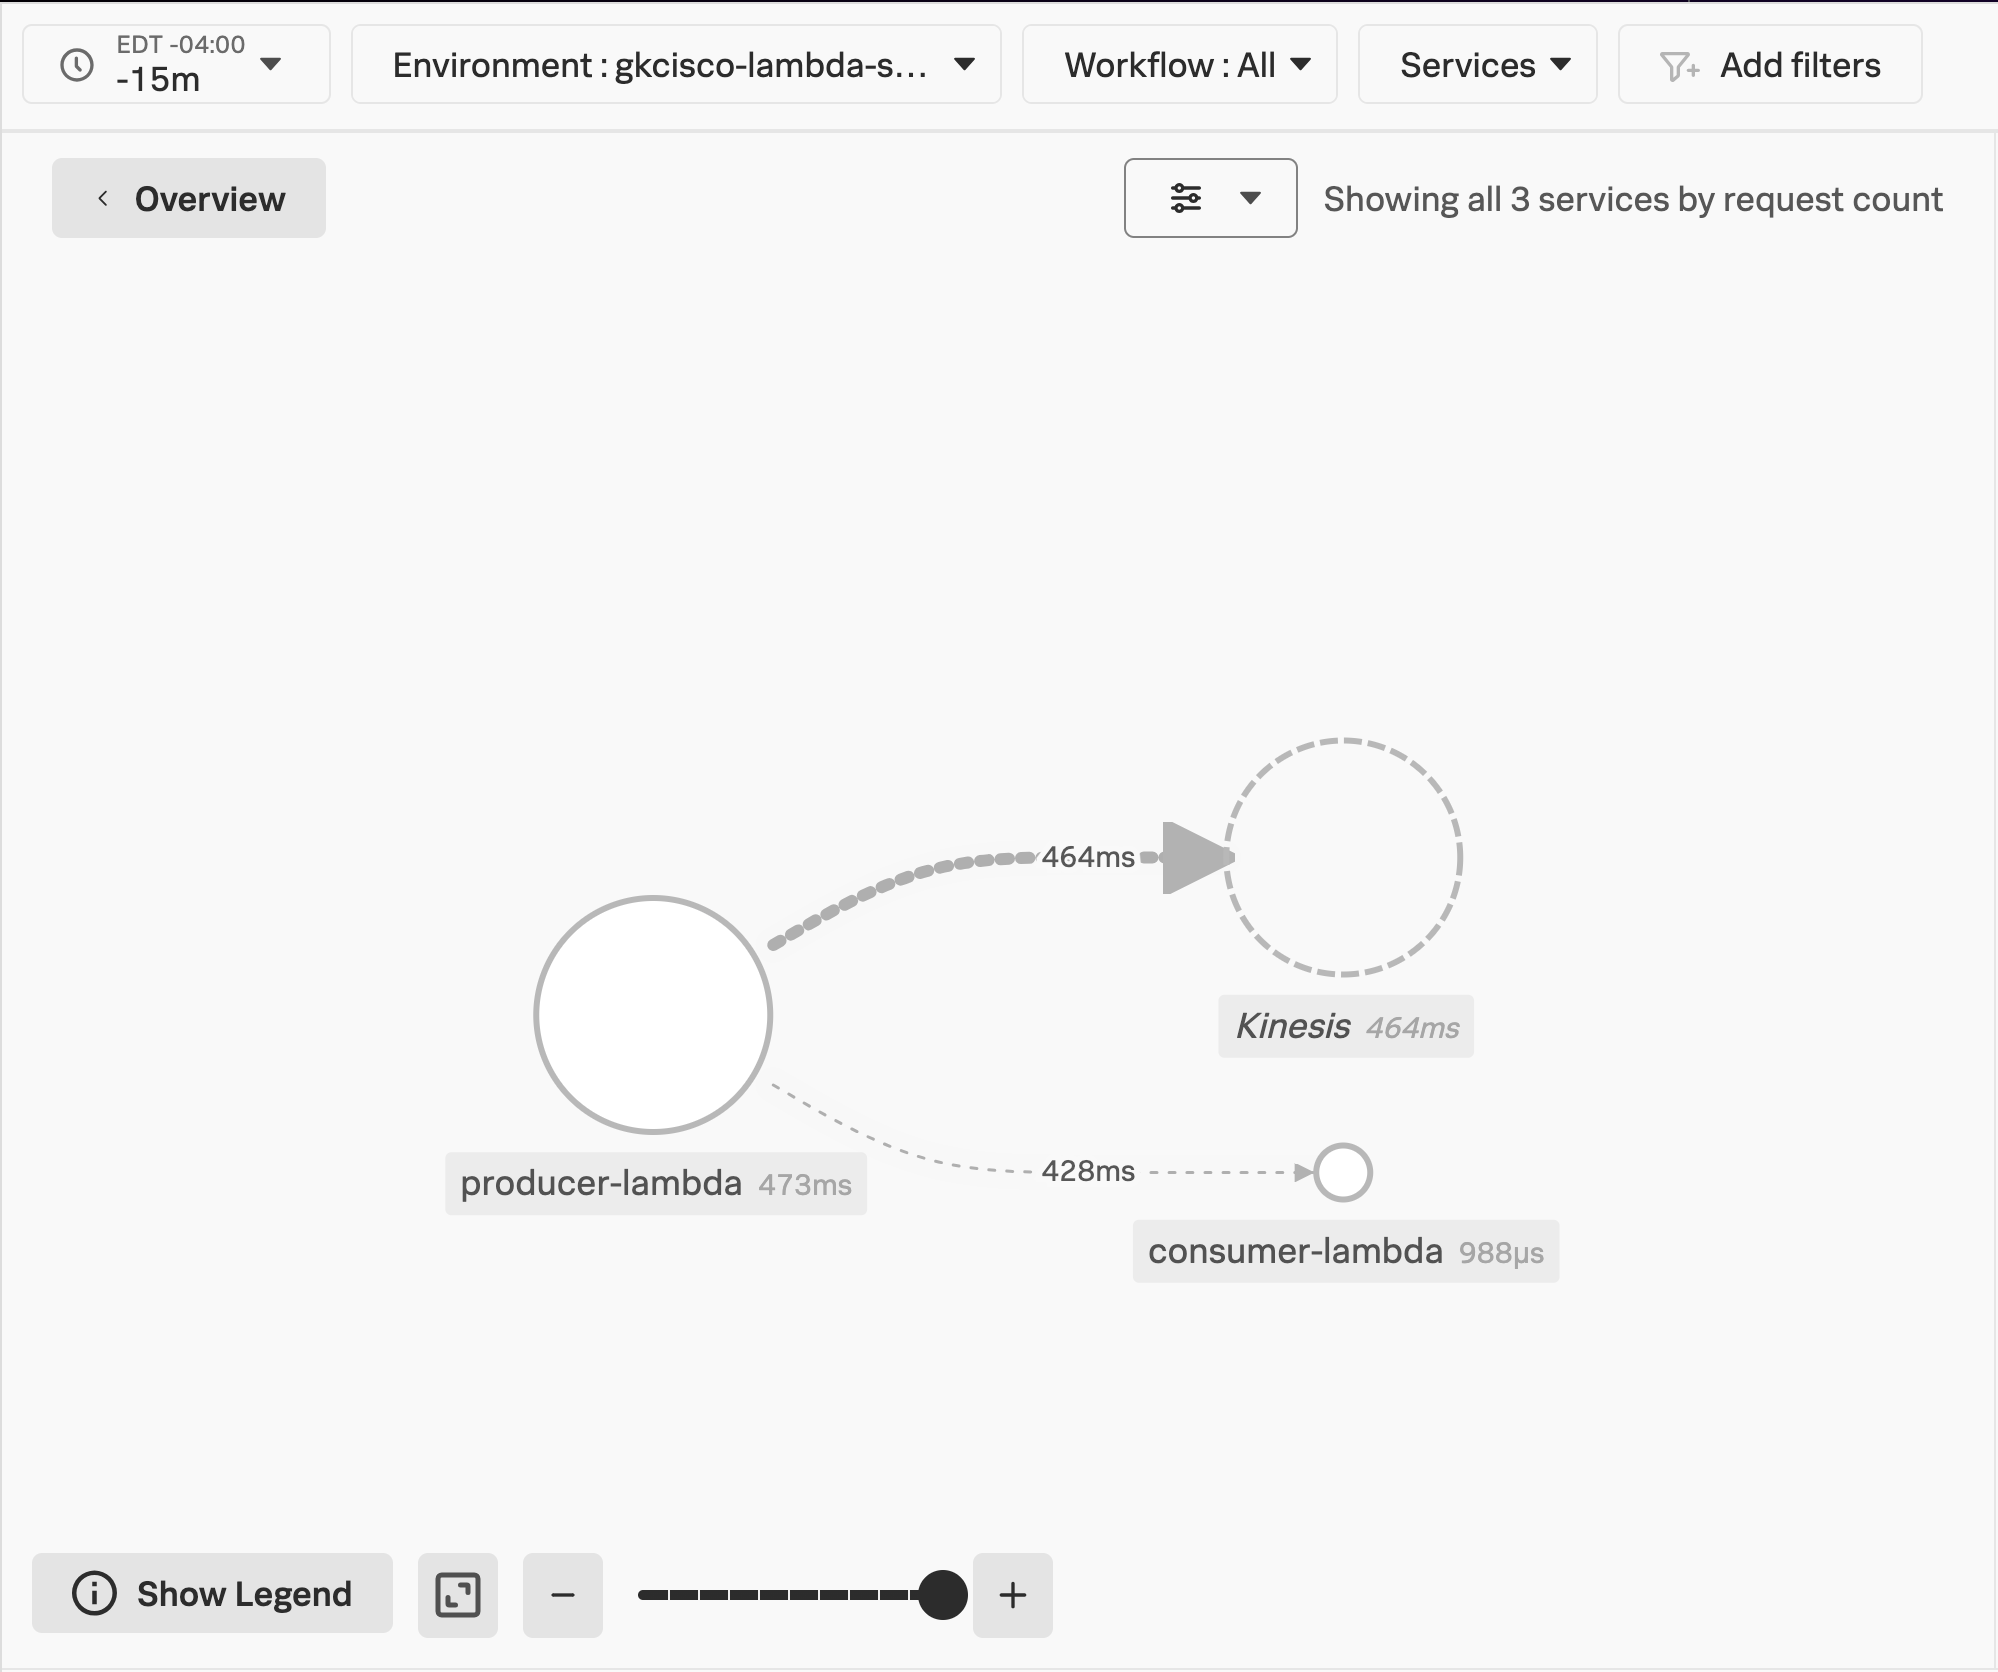Expand the time range dropdown showing -15m
Image resolution: width=1998 pixels, height=1672 pixels.
point(272,64)
